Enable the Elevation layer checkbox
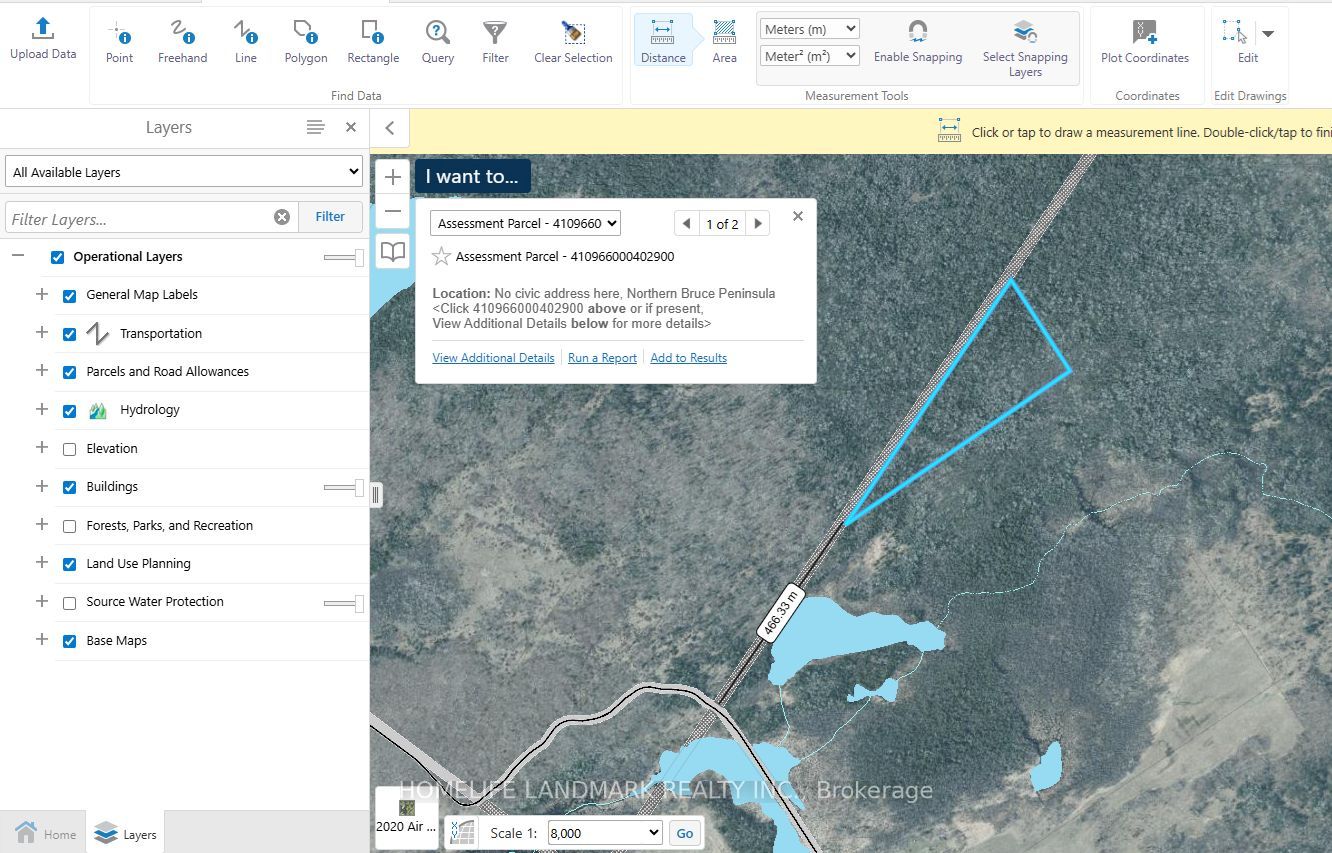Screen dimensions: 1332x853 pyautogui.click(x=70, y=449)
